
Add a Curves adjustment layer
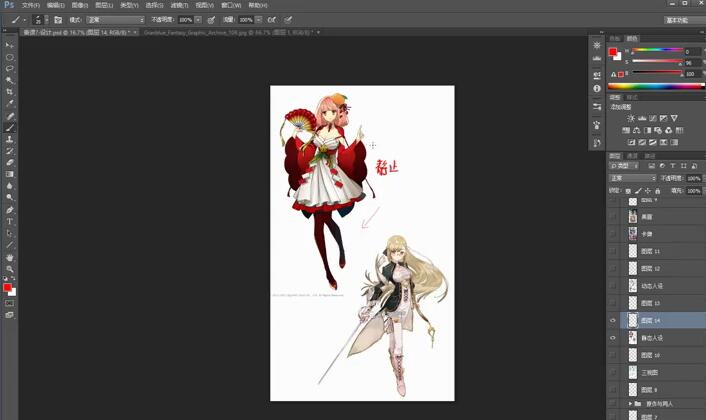click(652, 118)
